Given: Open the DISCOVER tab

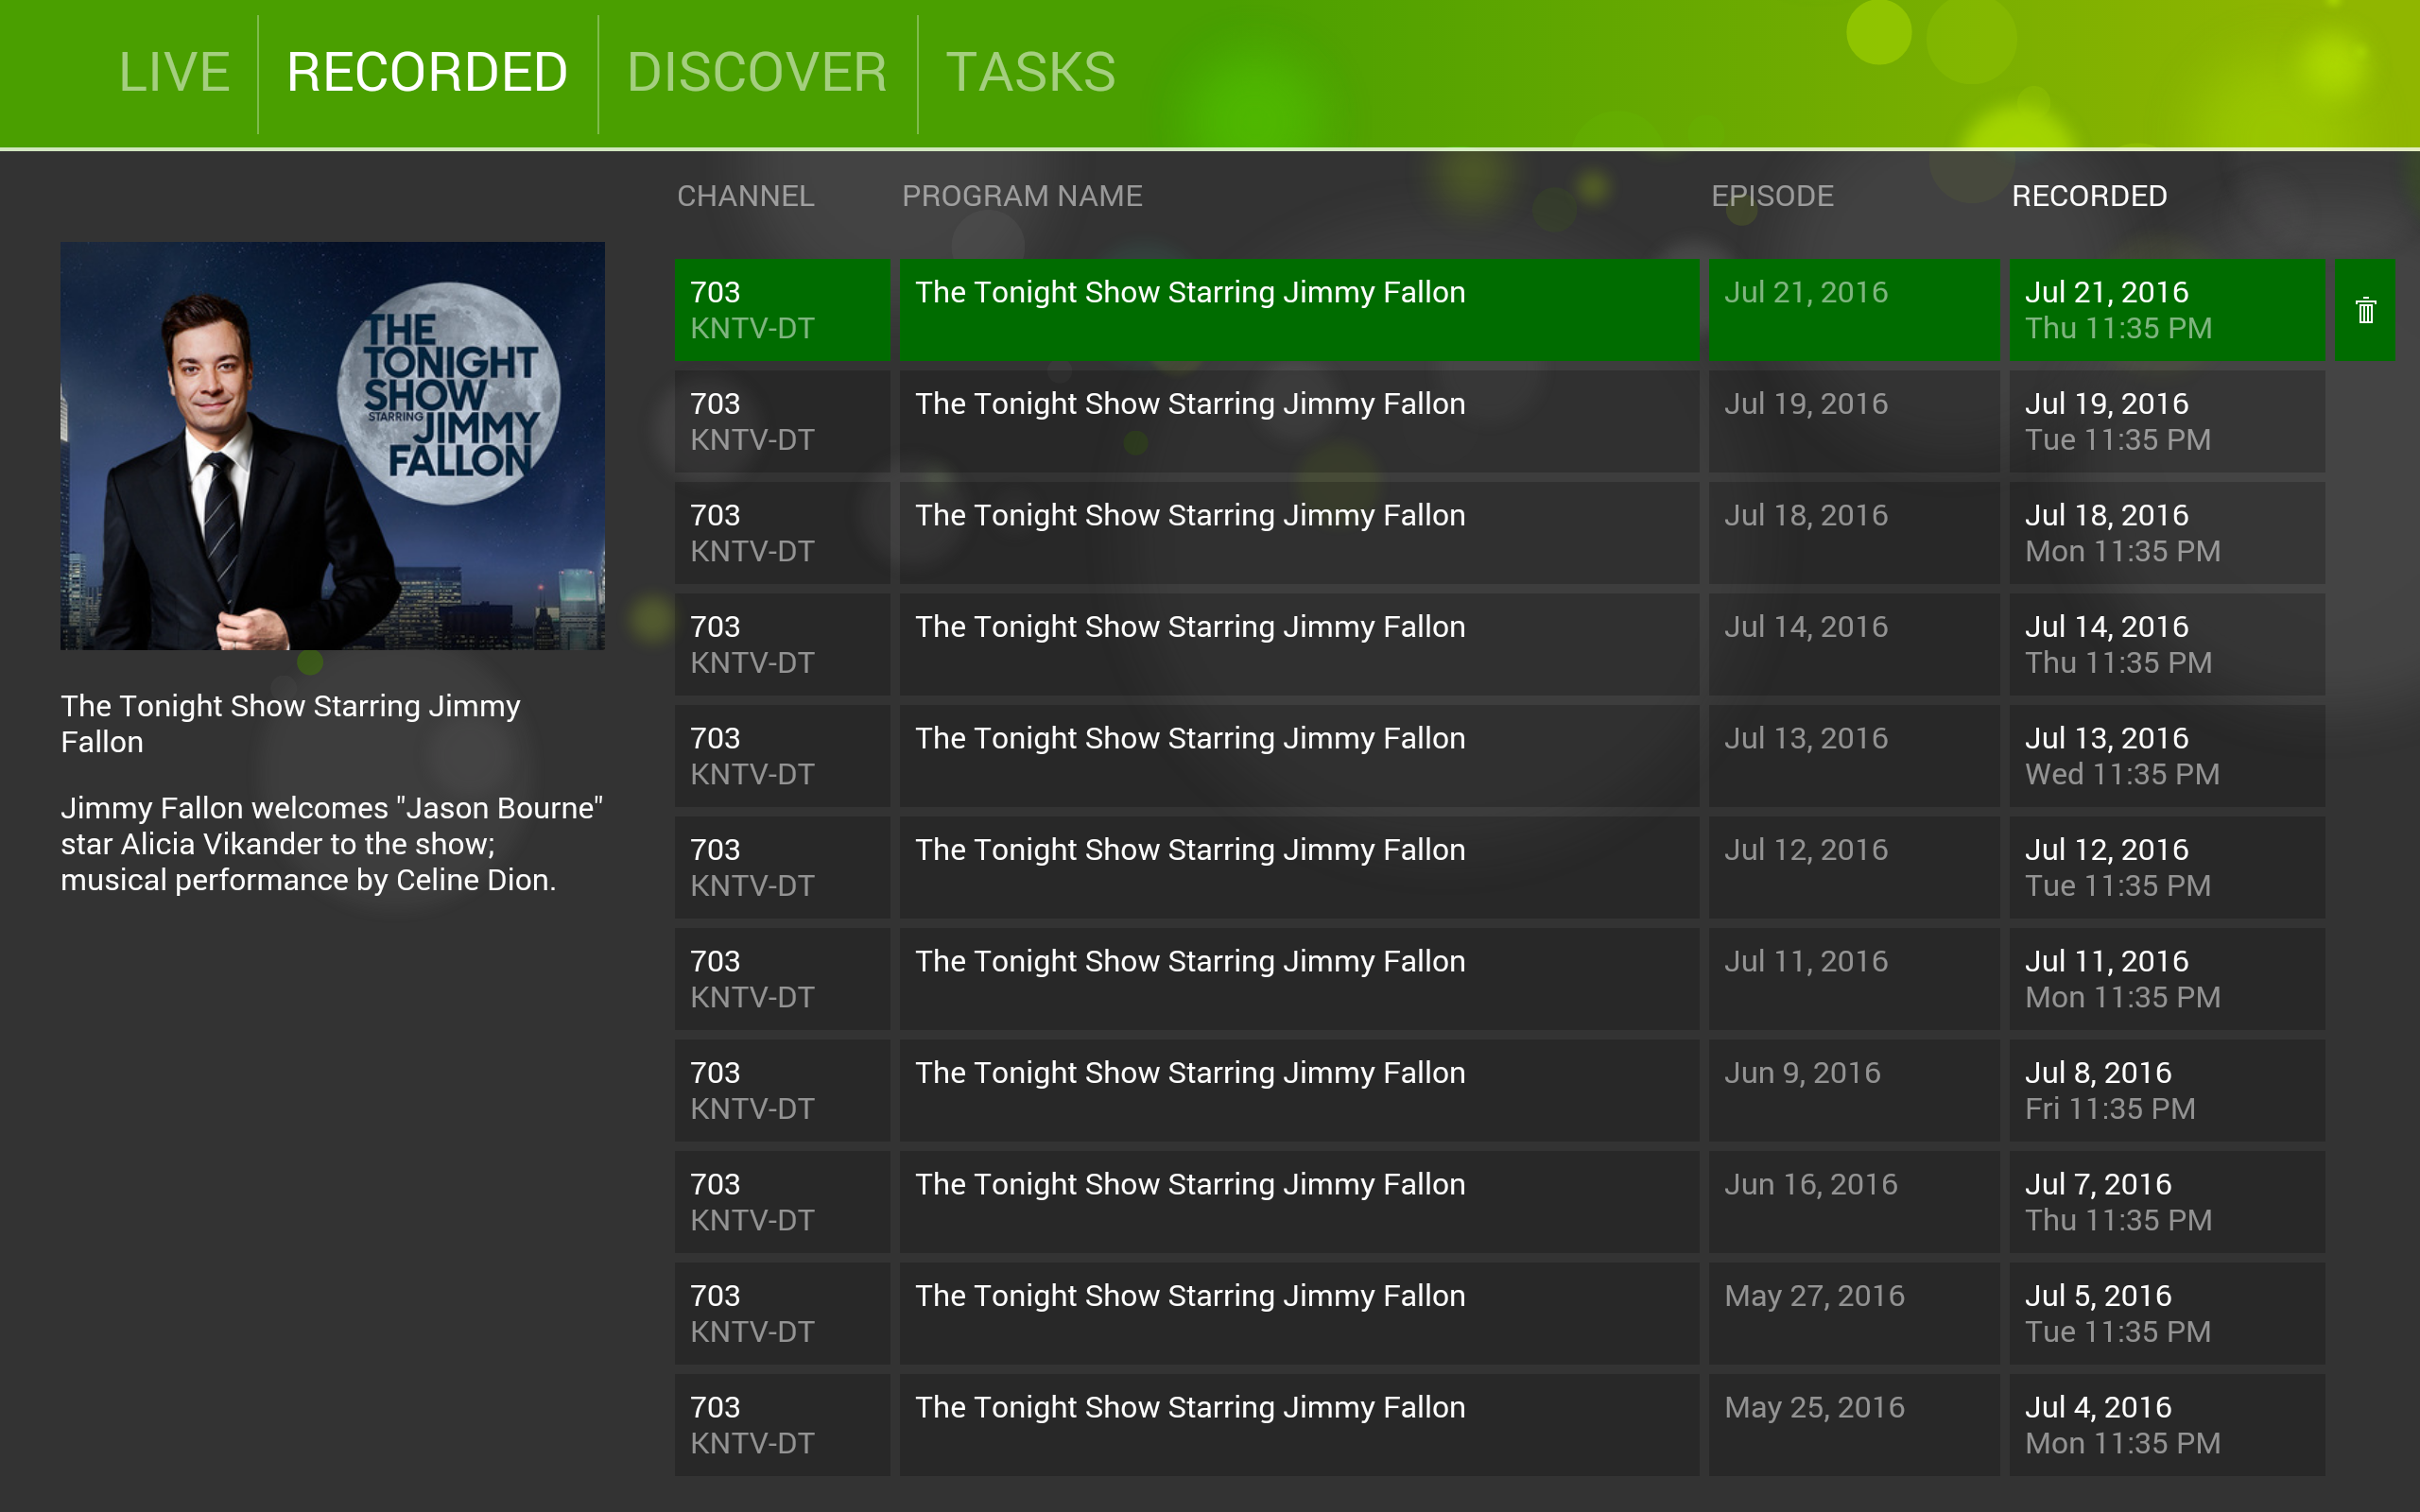Looking at the screenshot, I should tap(756, 73).
